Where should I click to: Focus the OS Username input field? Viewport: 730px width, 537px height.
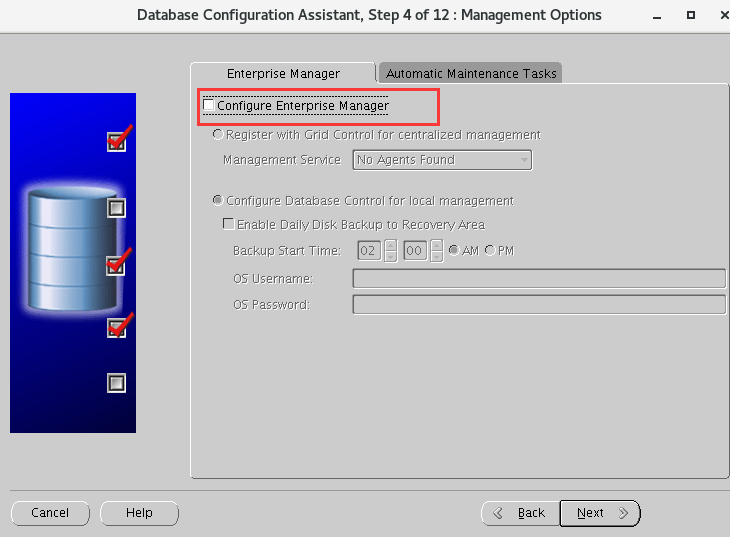click(539, 279)
